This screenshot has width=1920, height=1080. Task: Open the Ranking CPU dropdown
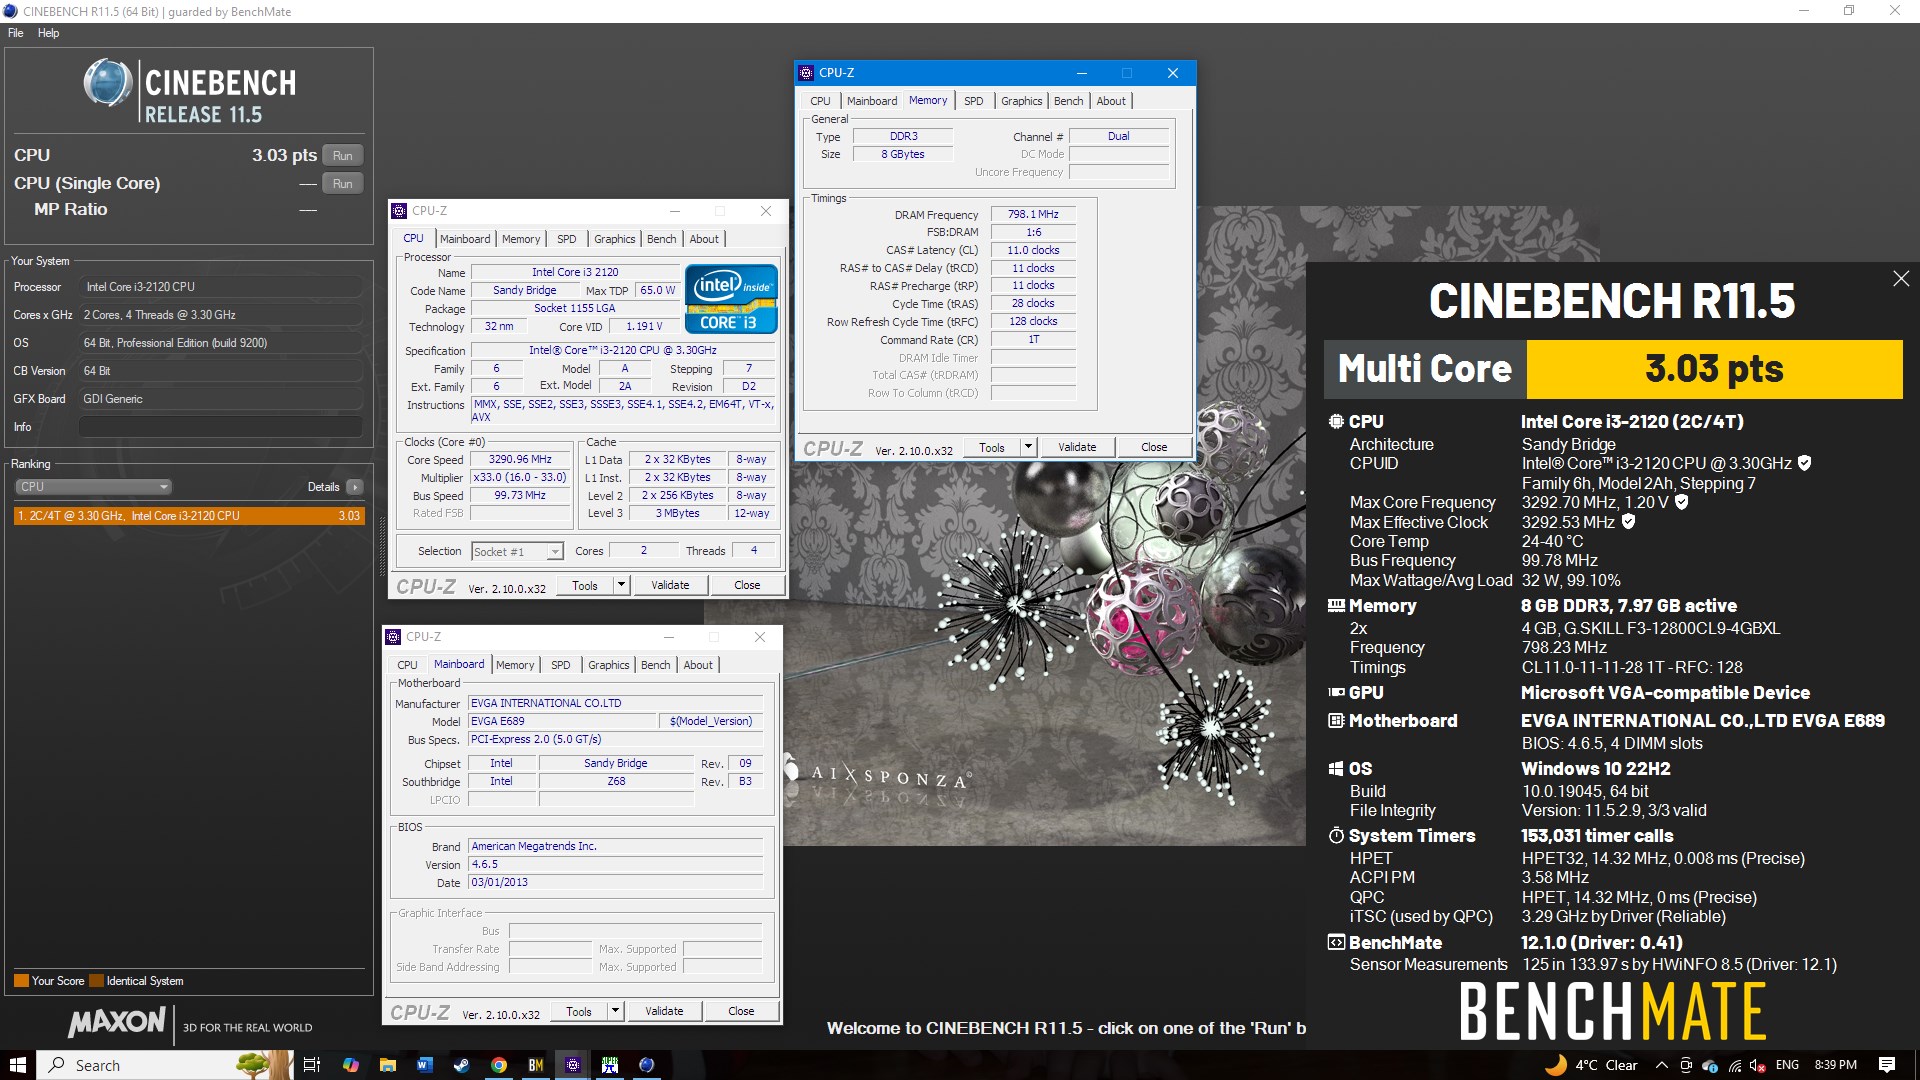pos(93,487)
